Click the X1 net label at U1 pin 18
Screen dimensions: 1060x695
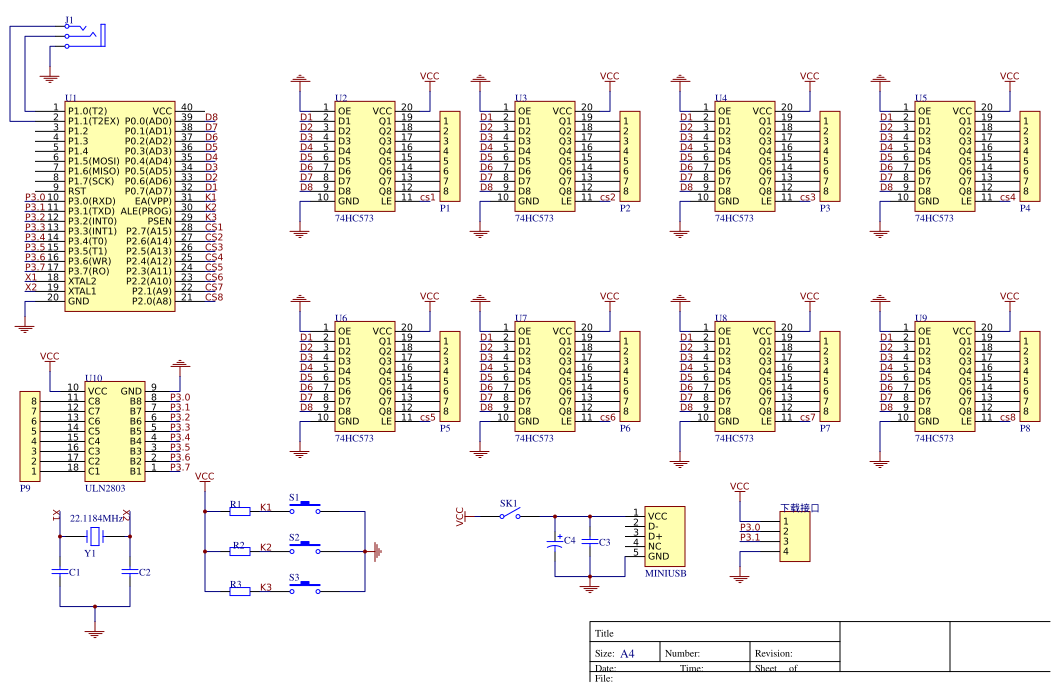[31, 277]
